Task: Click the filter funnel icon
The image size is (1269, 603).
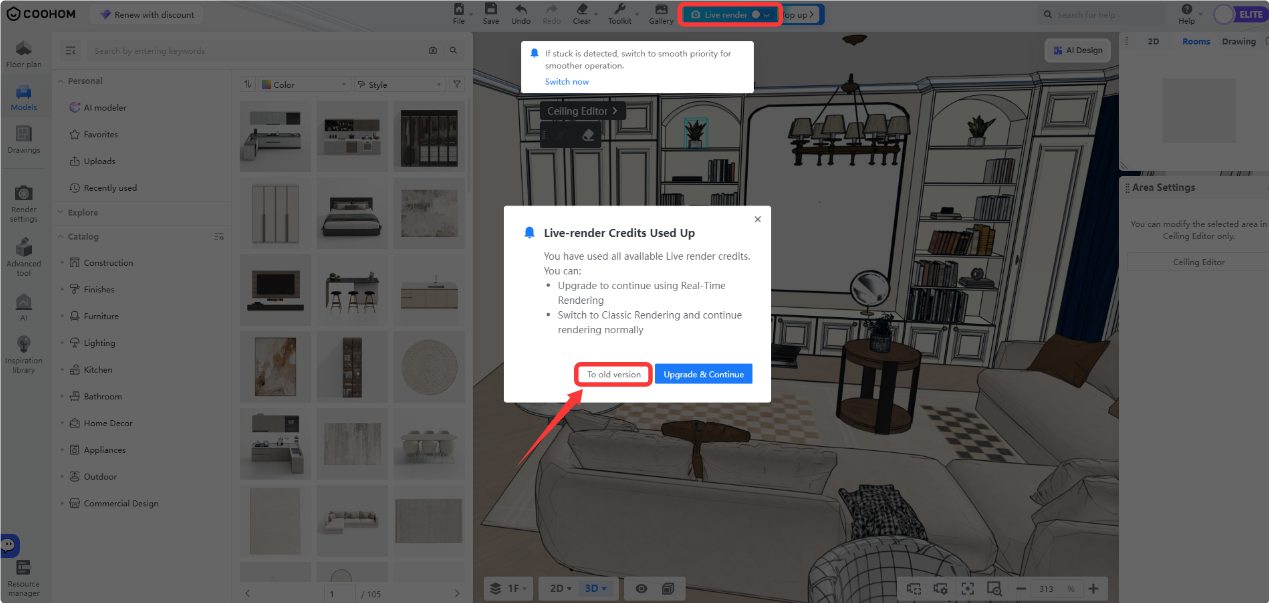Action: click(457, 85)
